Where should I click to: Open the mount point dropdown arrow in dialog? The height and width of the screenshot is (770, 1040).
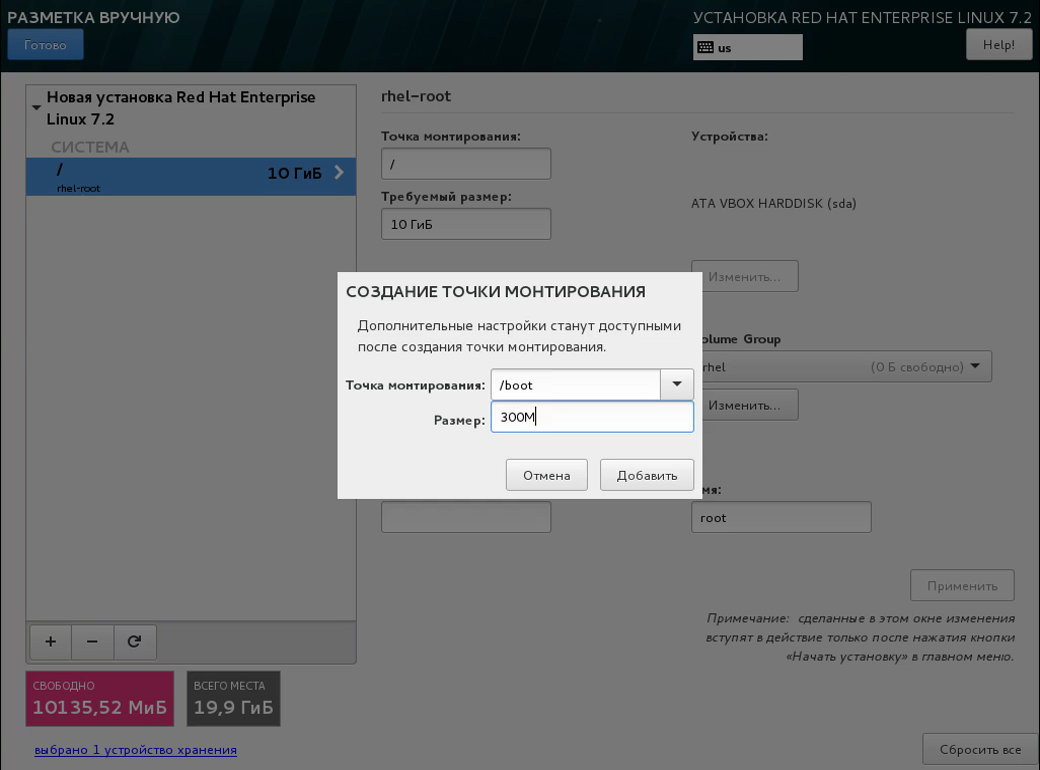pos(677,385)
